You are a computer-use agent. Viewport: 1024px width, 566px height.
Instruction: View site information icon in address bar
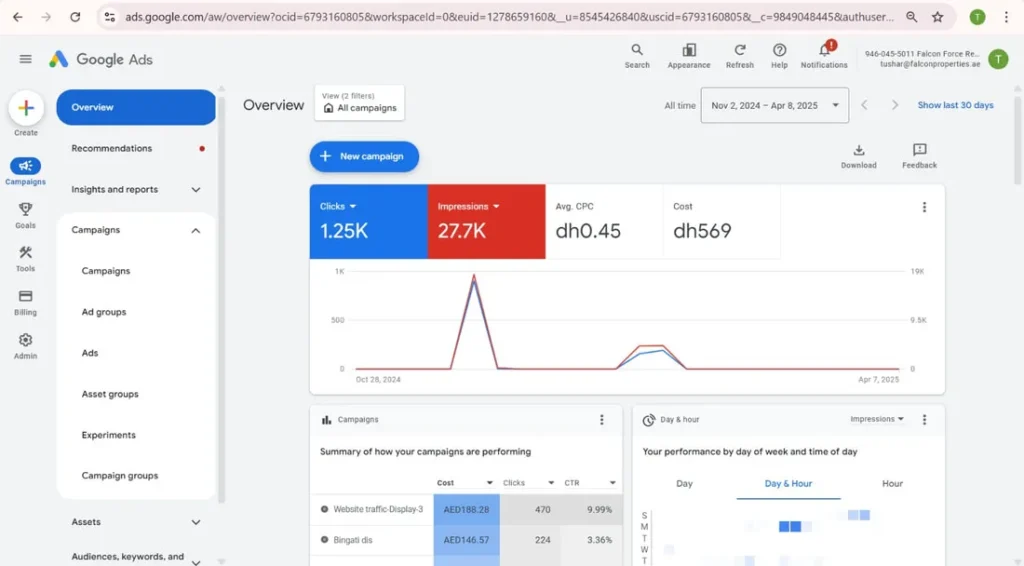pos(110,17)
